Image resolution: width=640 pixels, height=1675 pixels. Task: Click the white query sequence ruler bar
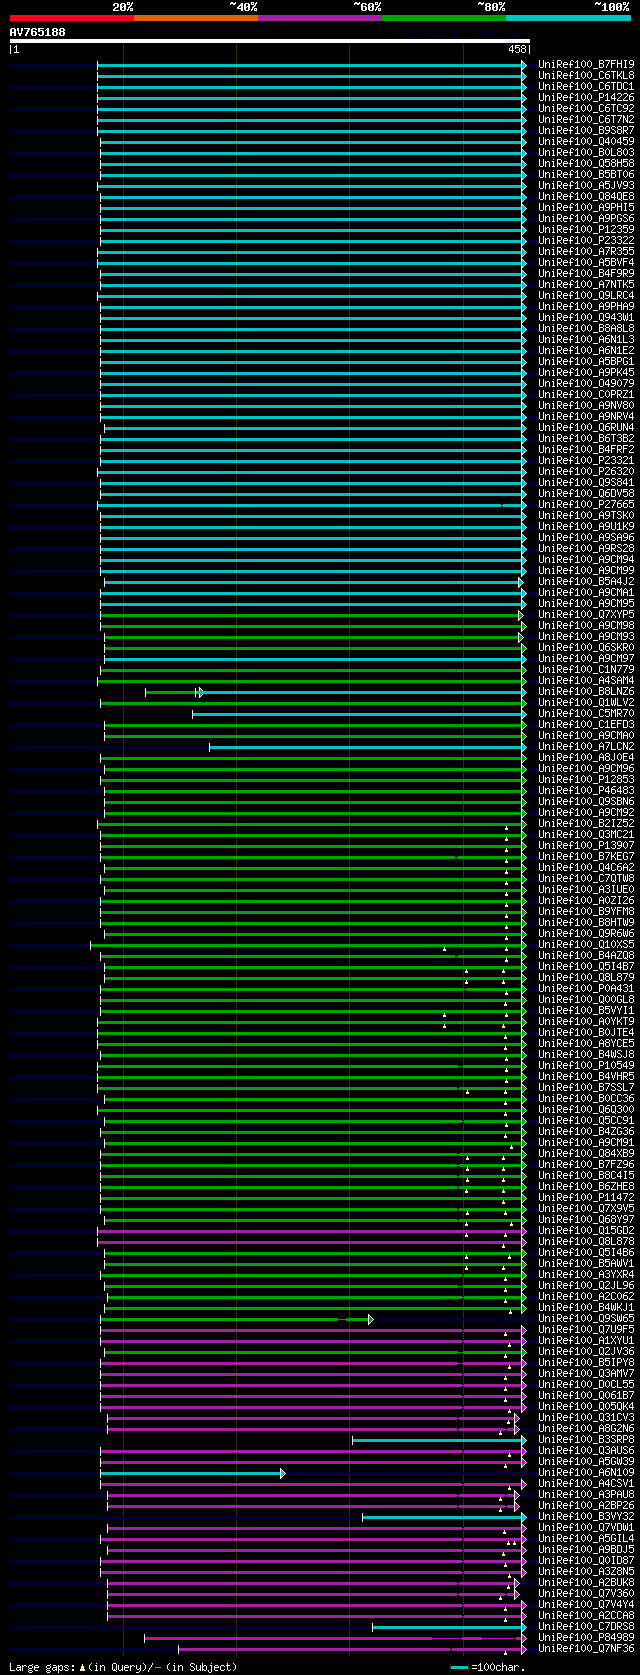[269, 41]
